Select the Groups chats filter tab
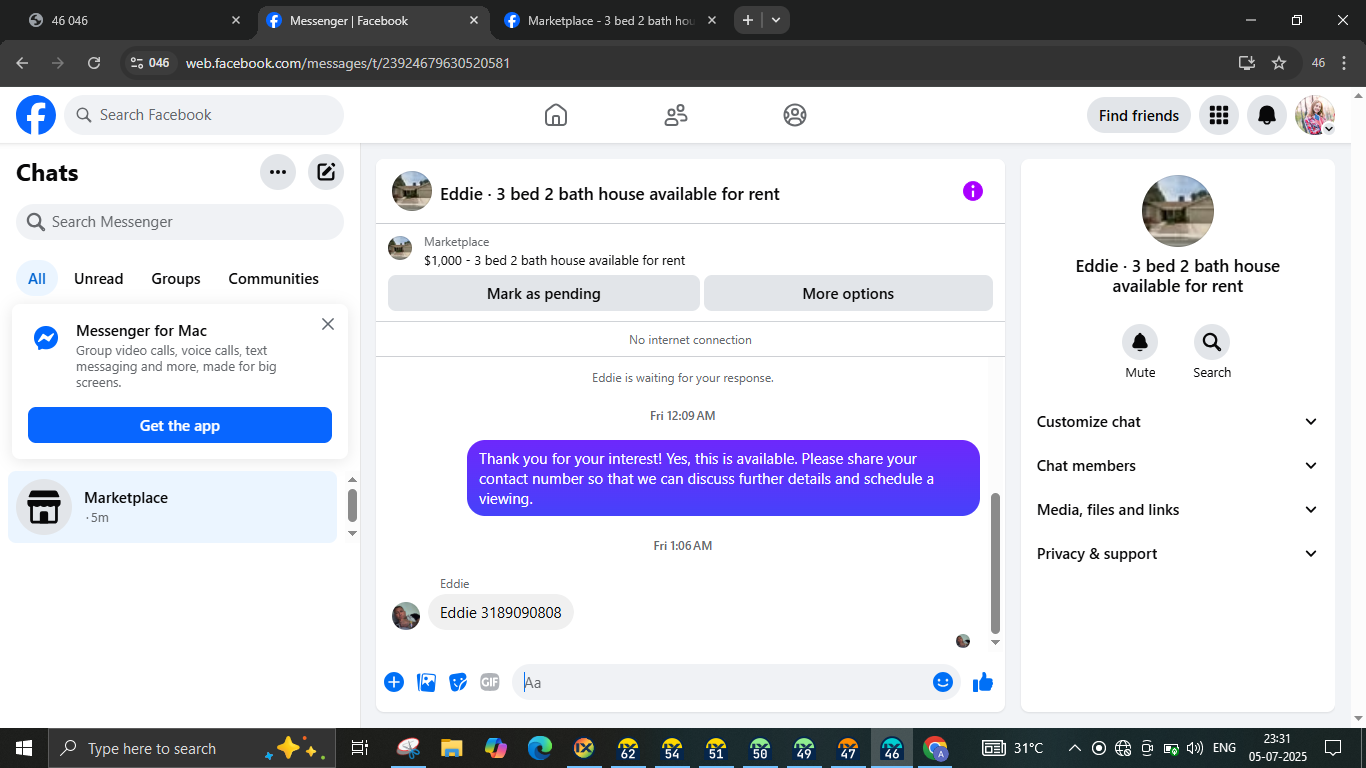The height and width of the screenshot is (768, 1366). pos(176,279)
